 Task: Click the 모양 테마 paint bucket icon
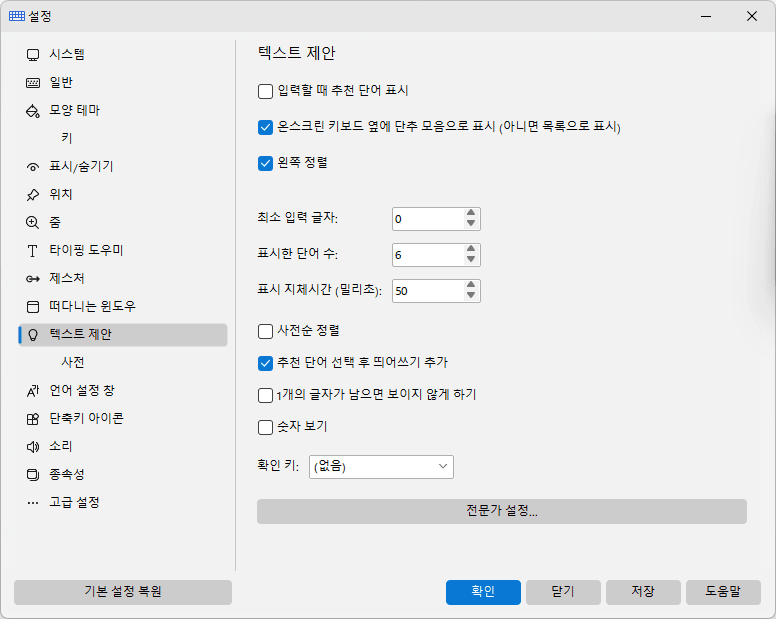pyautogui.click(x=33, y=111)
